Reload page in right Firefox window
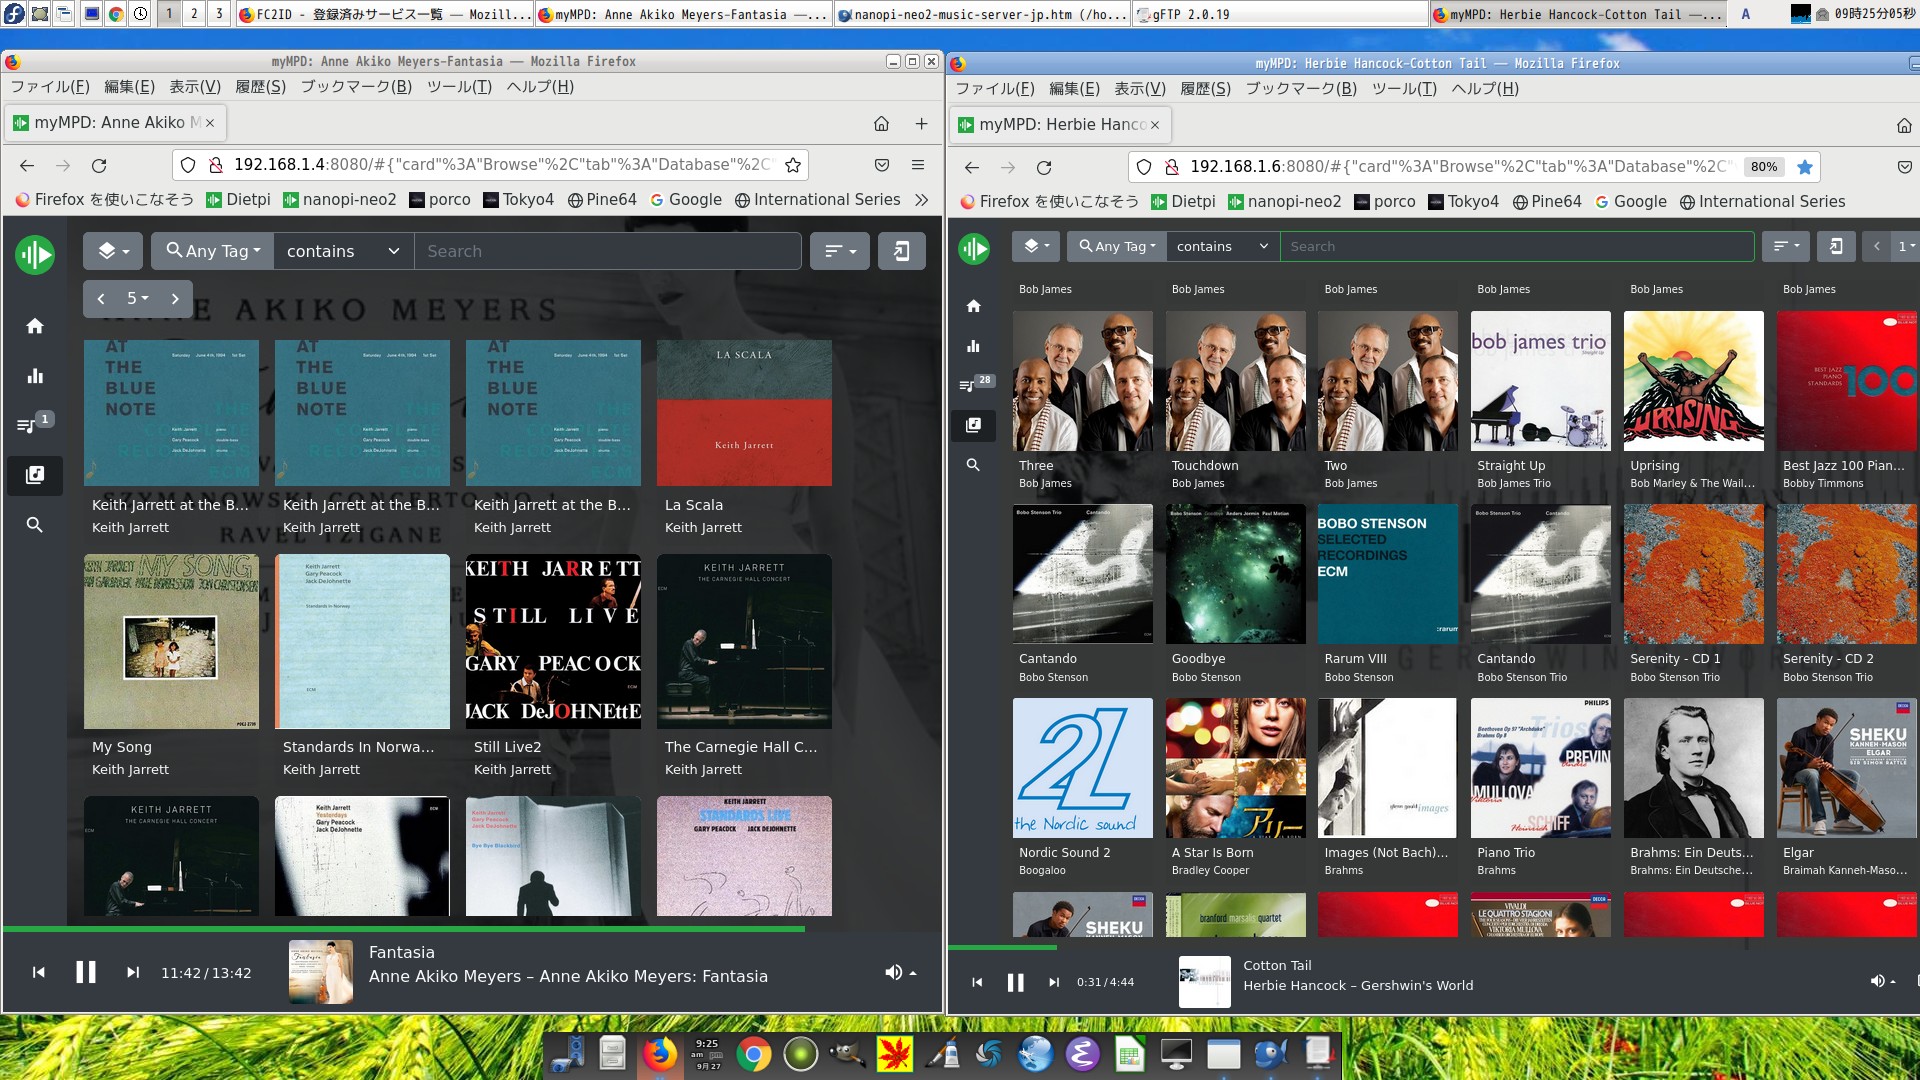Screen dimensions: 1920x1080 point(1044,167)
